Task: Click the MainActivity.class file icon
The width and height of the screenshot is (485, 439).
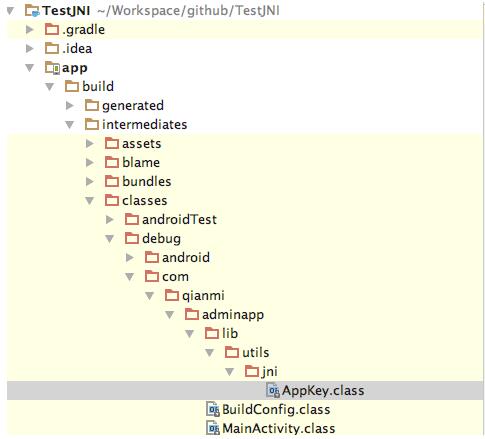Action: pos(213,428)
